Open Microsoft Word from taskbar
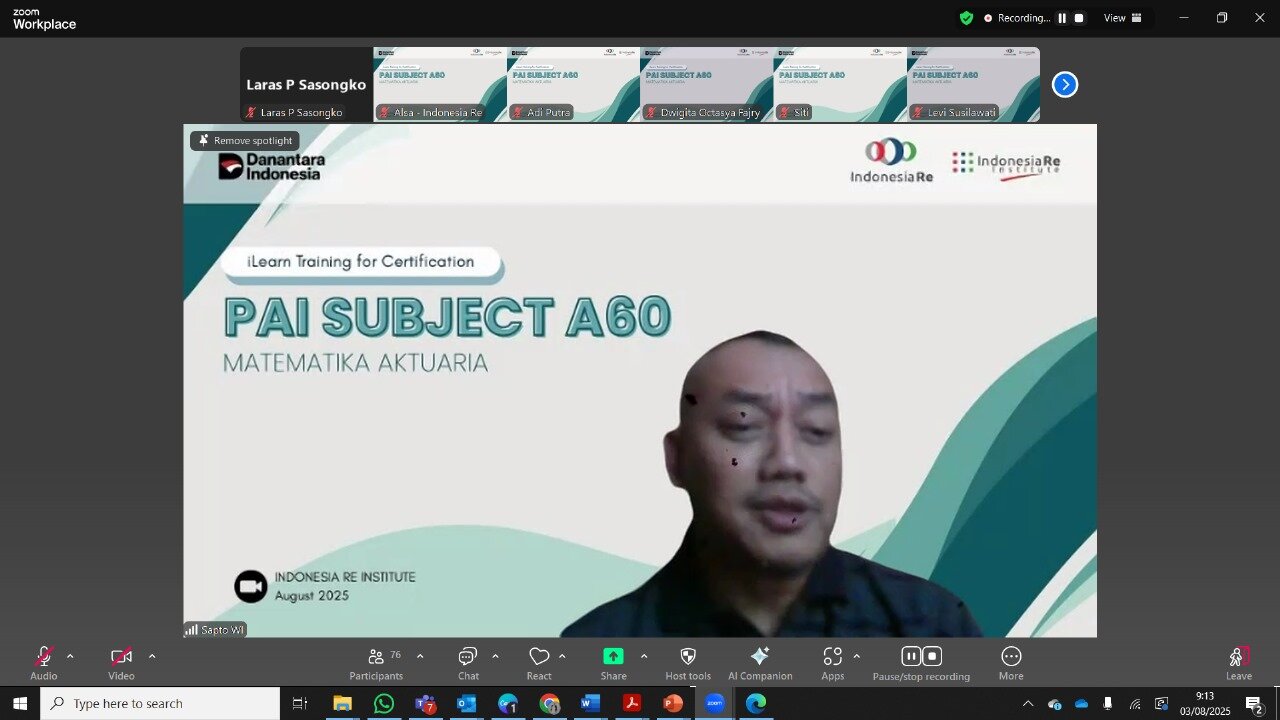This screenshot has width=1280, height=720. point(590,704)
